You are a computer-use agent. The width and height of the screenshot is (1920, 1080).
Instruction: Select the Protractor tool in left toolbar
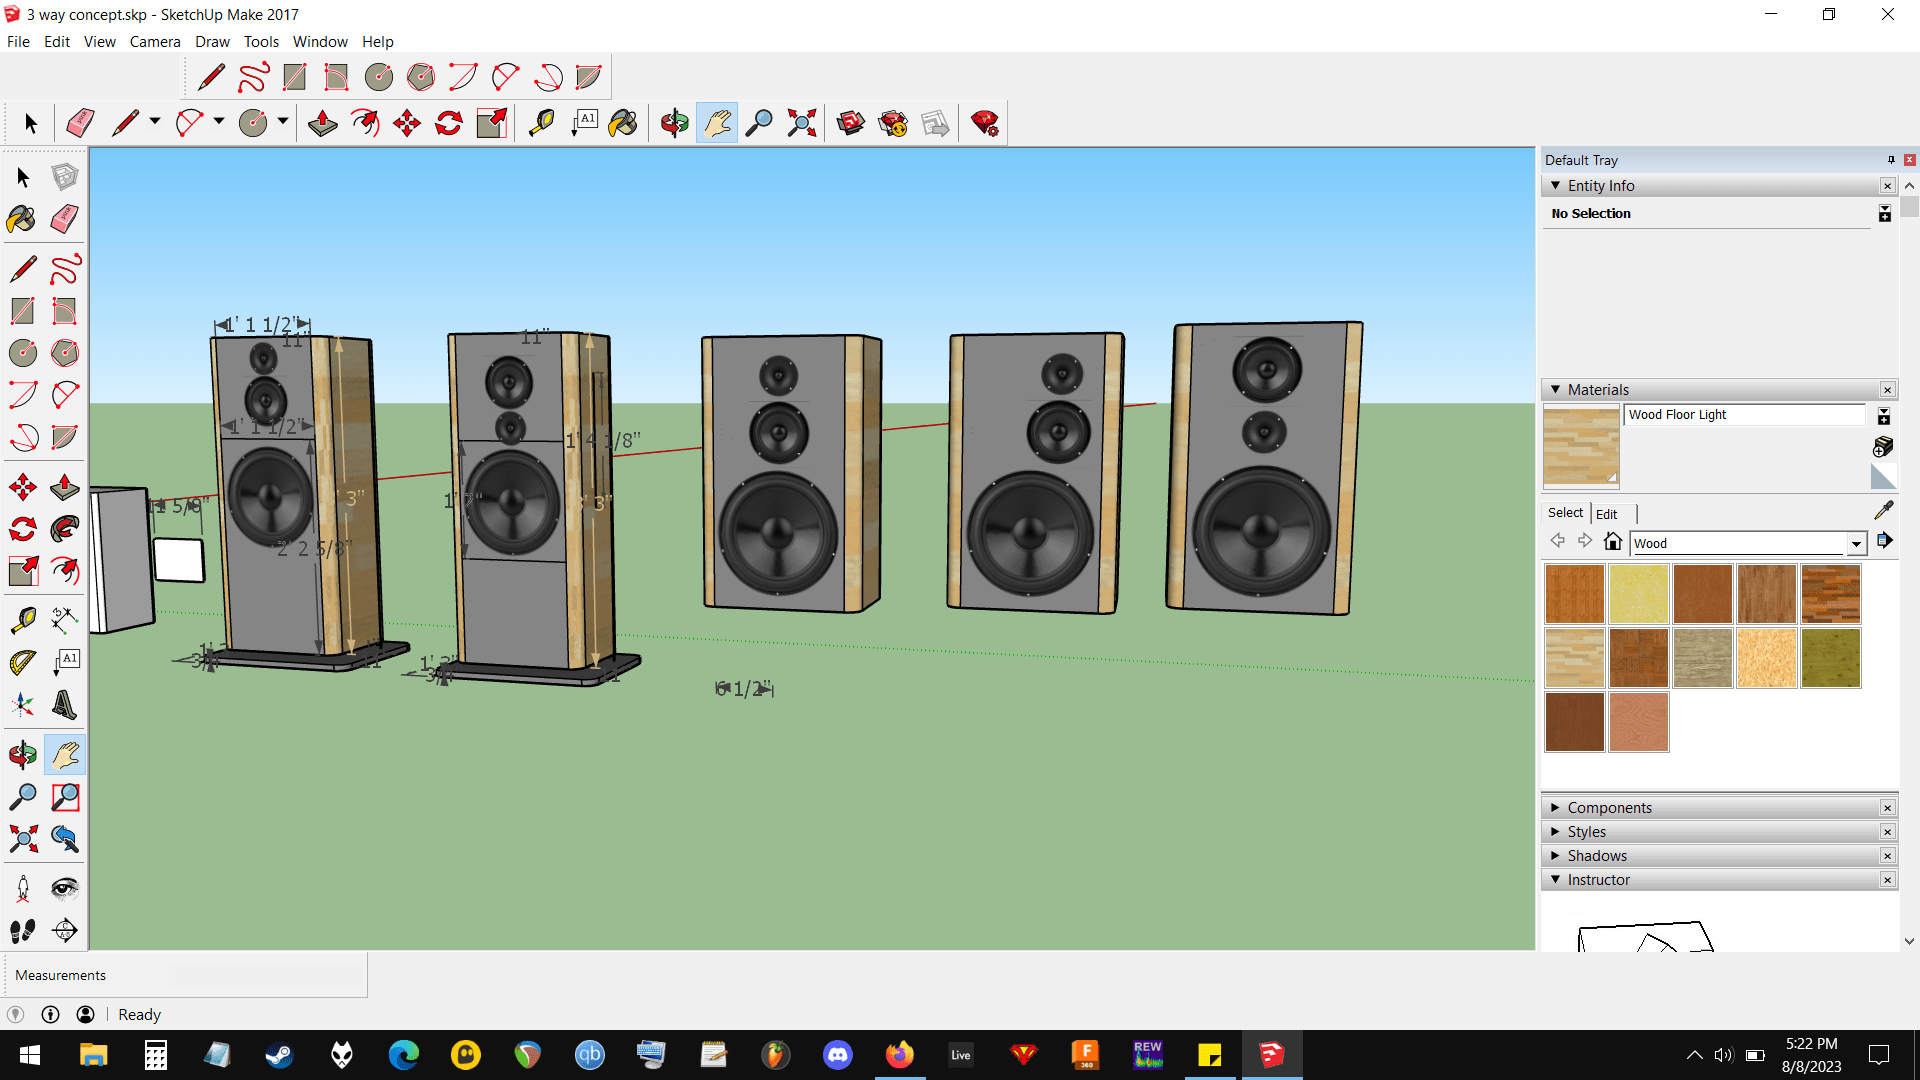pyautogui.click(x=23, y=663)
